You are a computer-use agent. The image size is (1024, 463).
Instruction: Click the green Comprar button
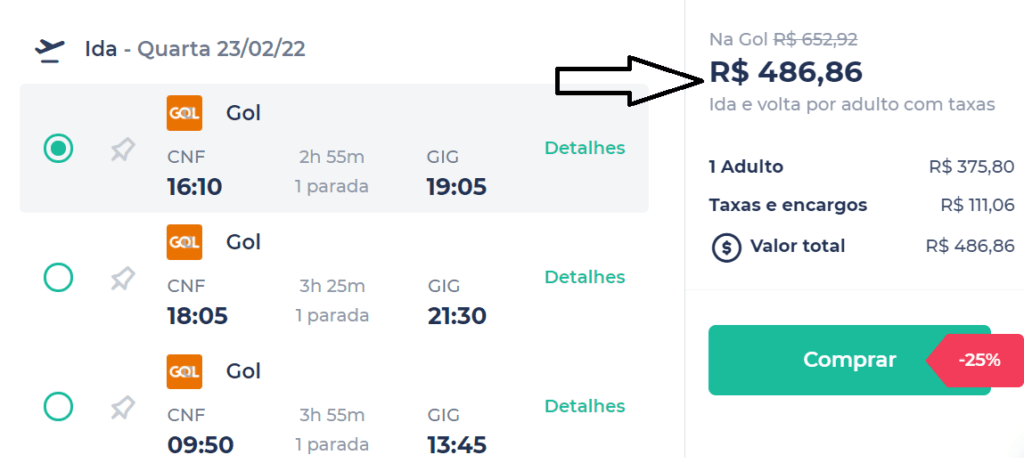click(849, 360)
